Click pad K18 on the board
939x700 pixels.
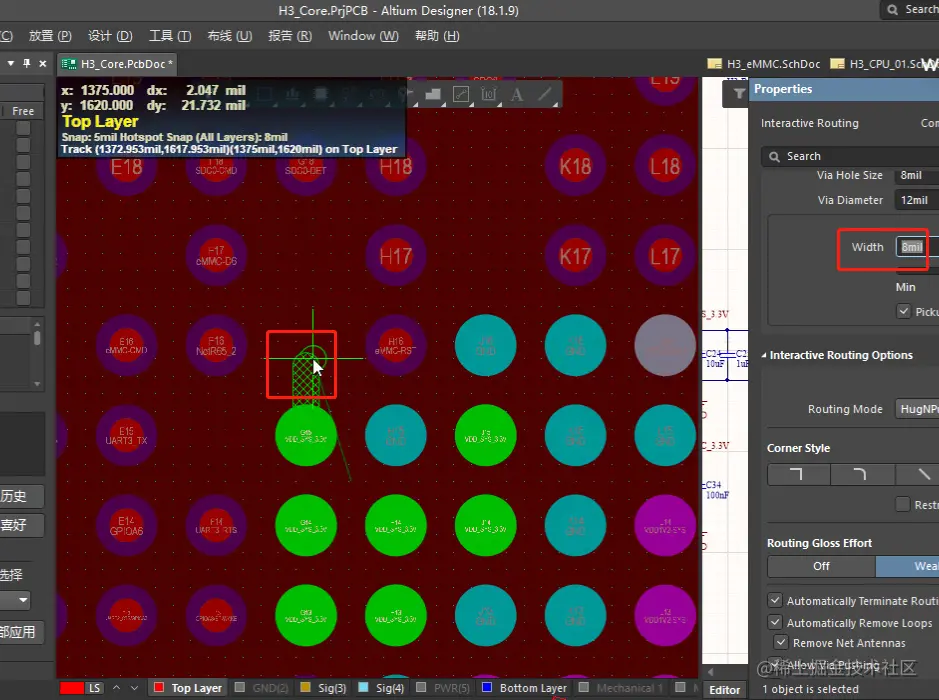tap(575, 166)
